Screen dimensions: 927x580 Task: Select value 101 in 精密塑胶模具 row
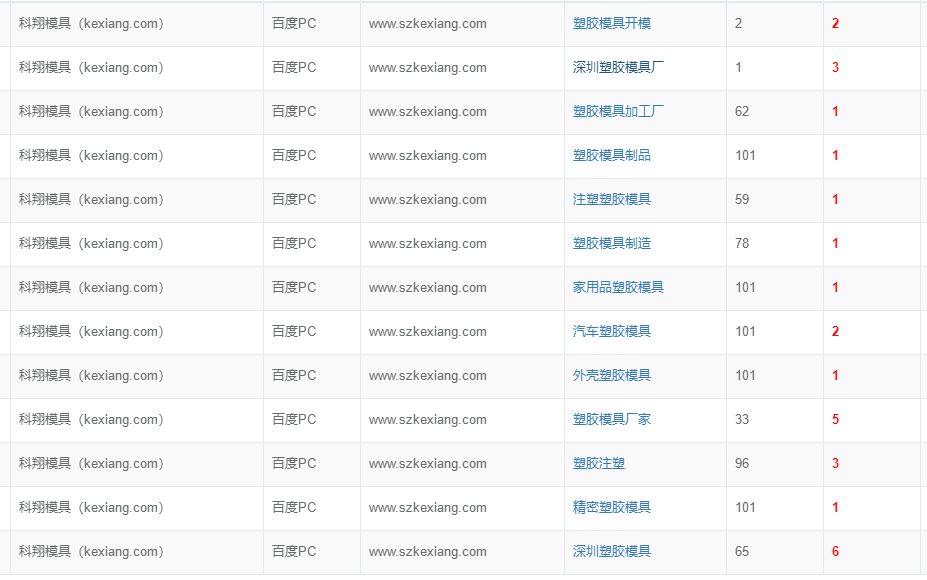pos(746,507)
